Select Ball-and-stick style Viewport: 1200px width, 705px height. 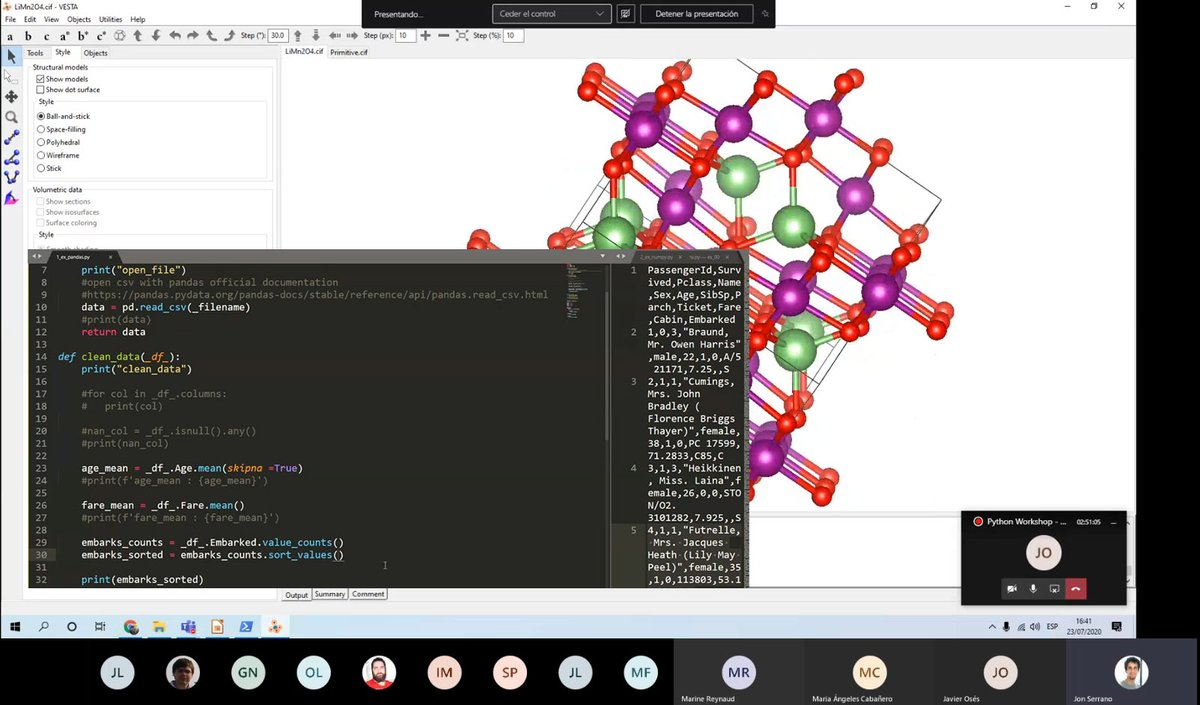click(41, 116)
